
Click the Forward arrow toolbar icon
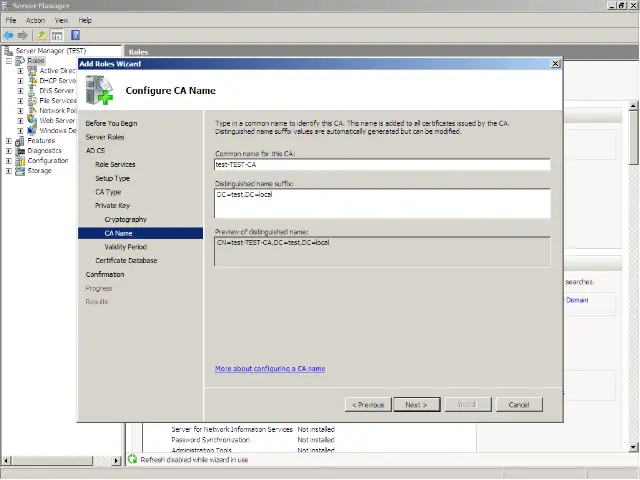tap(23, 35)
